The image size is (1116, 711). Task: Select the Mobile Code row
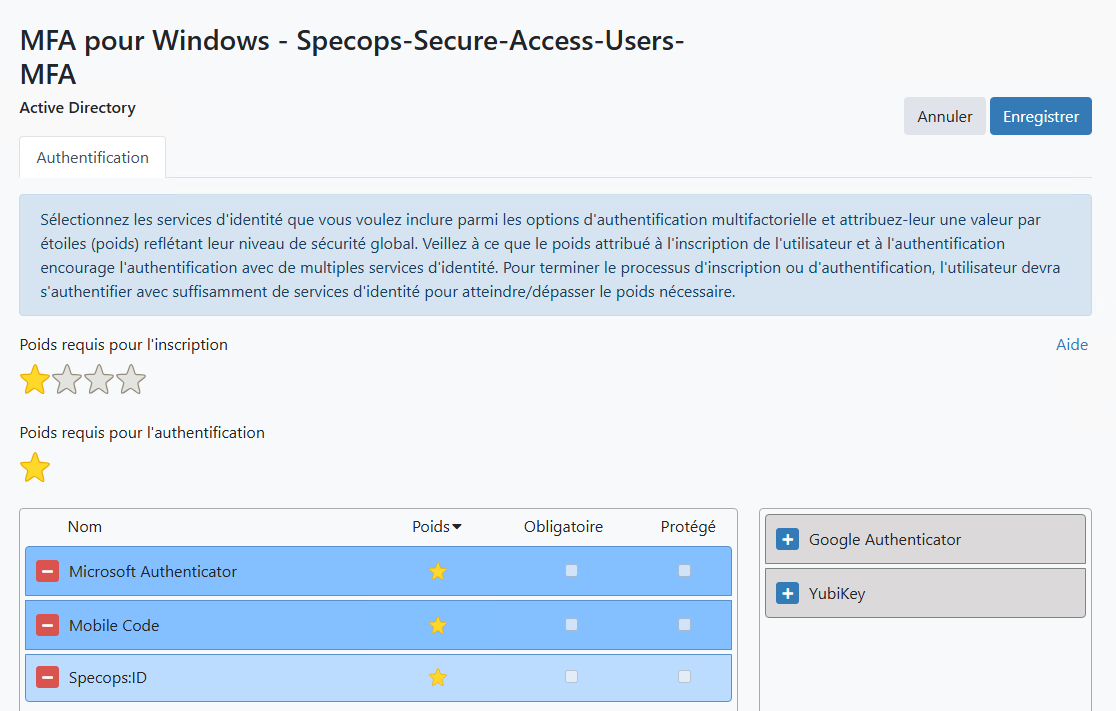coord(200,625)
